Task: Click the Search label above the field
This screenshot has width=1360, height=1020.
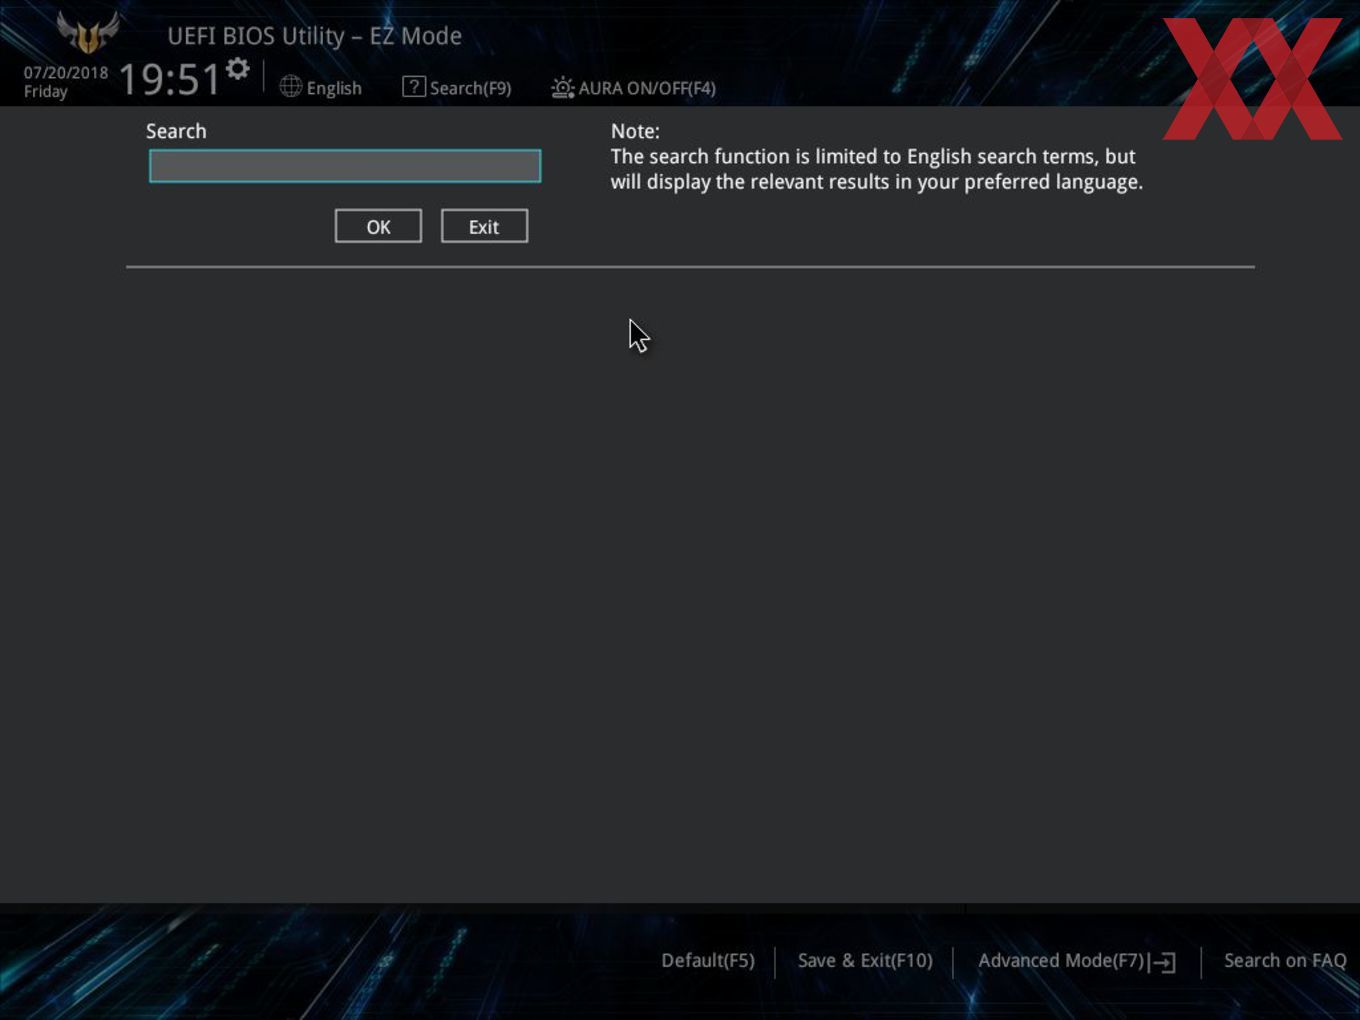Action: click(176, 131)
